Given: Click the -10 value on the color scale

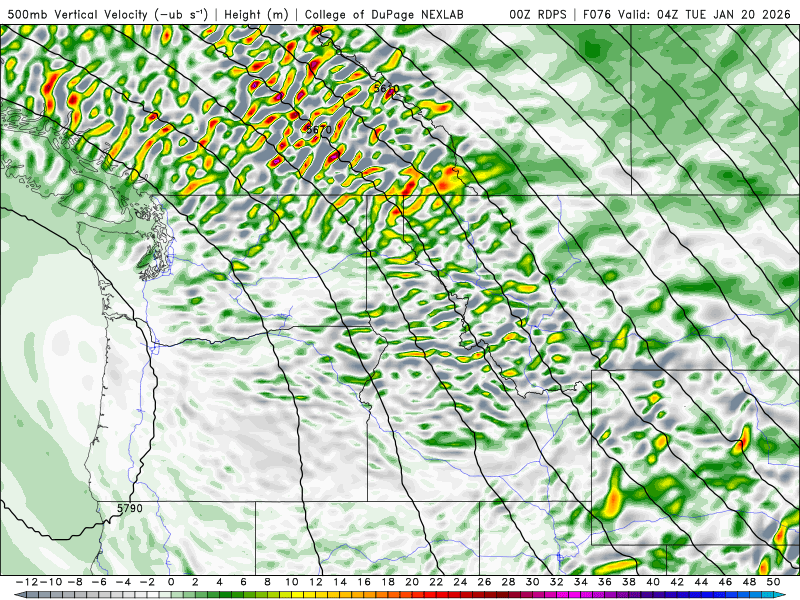Looking at the screenshot, I should [x=51, y=582].
